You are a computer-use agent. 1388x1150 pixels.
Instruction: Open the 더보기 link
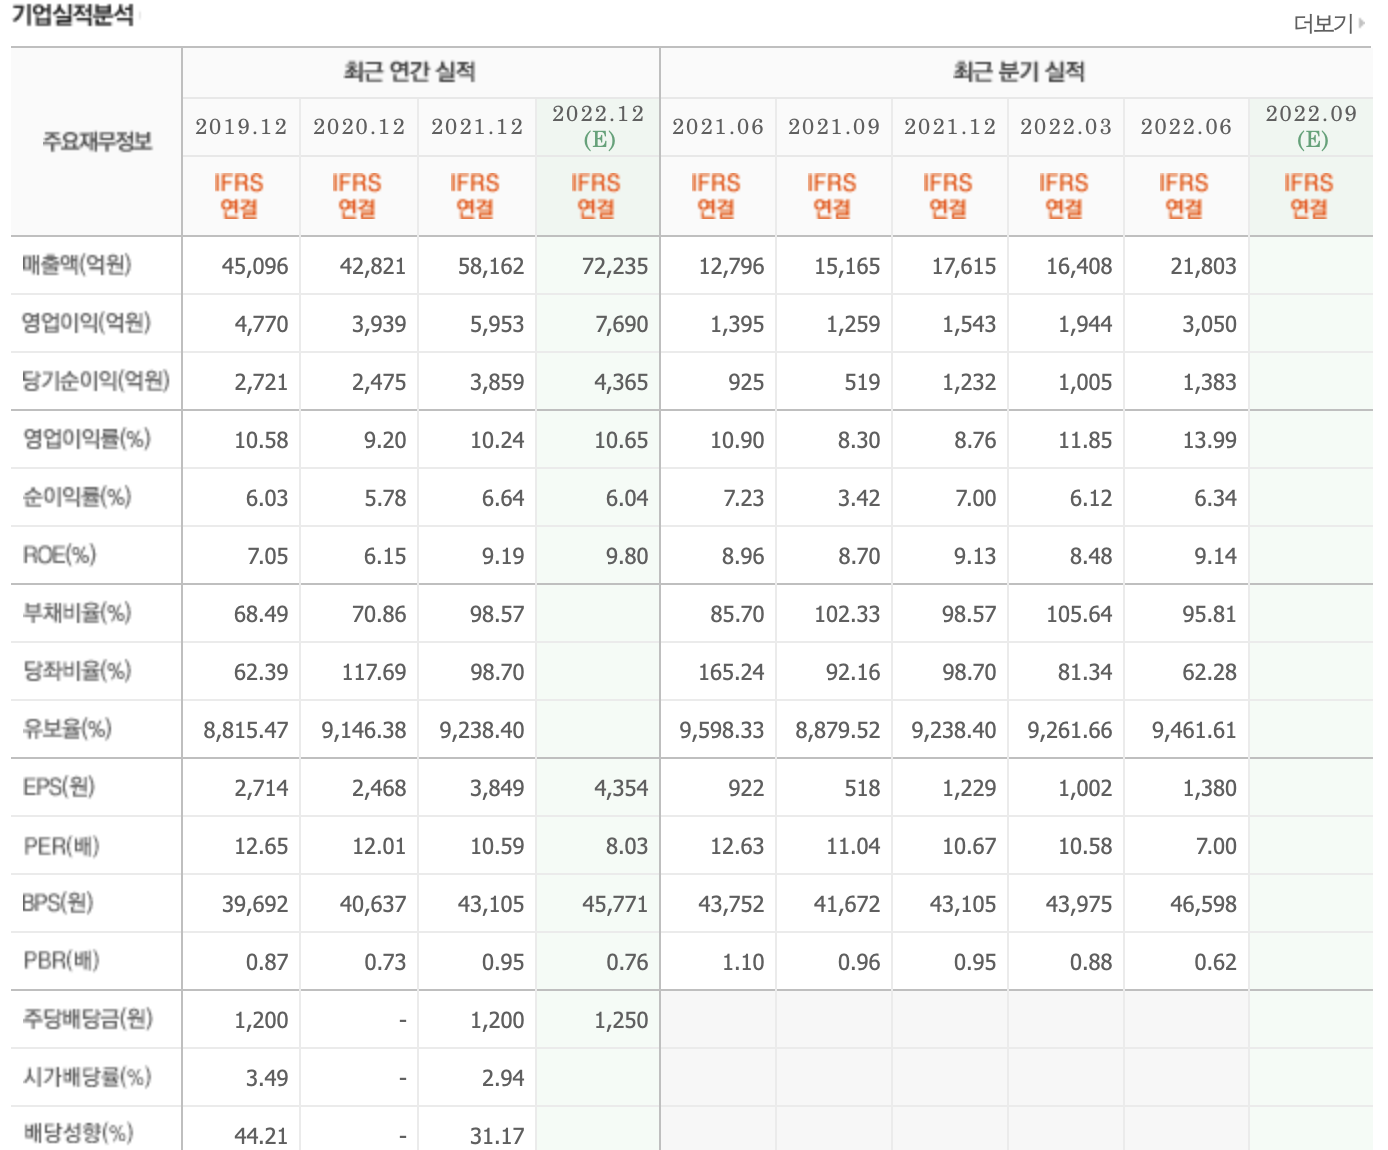[1323, 23]
